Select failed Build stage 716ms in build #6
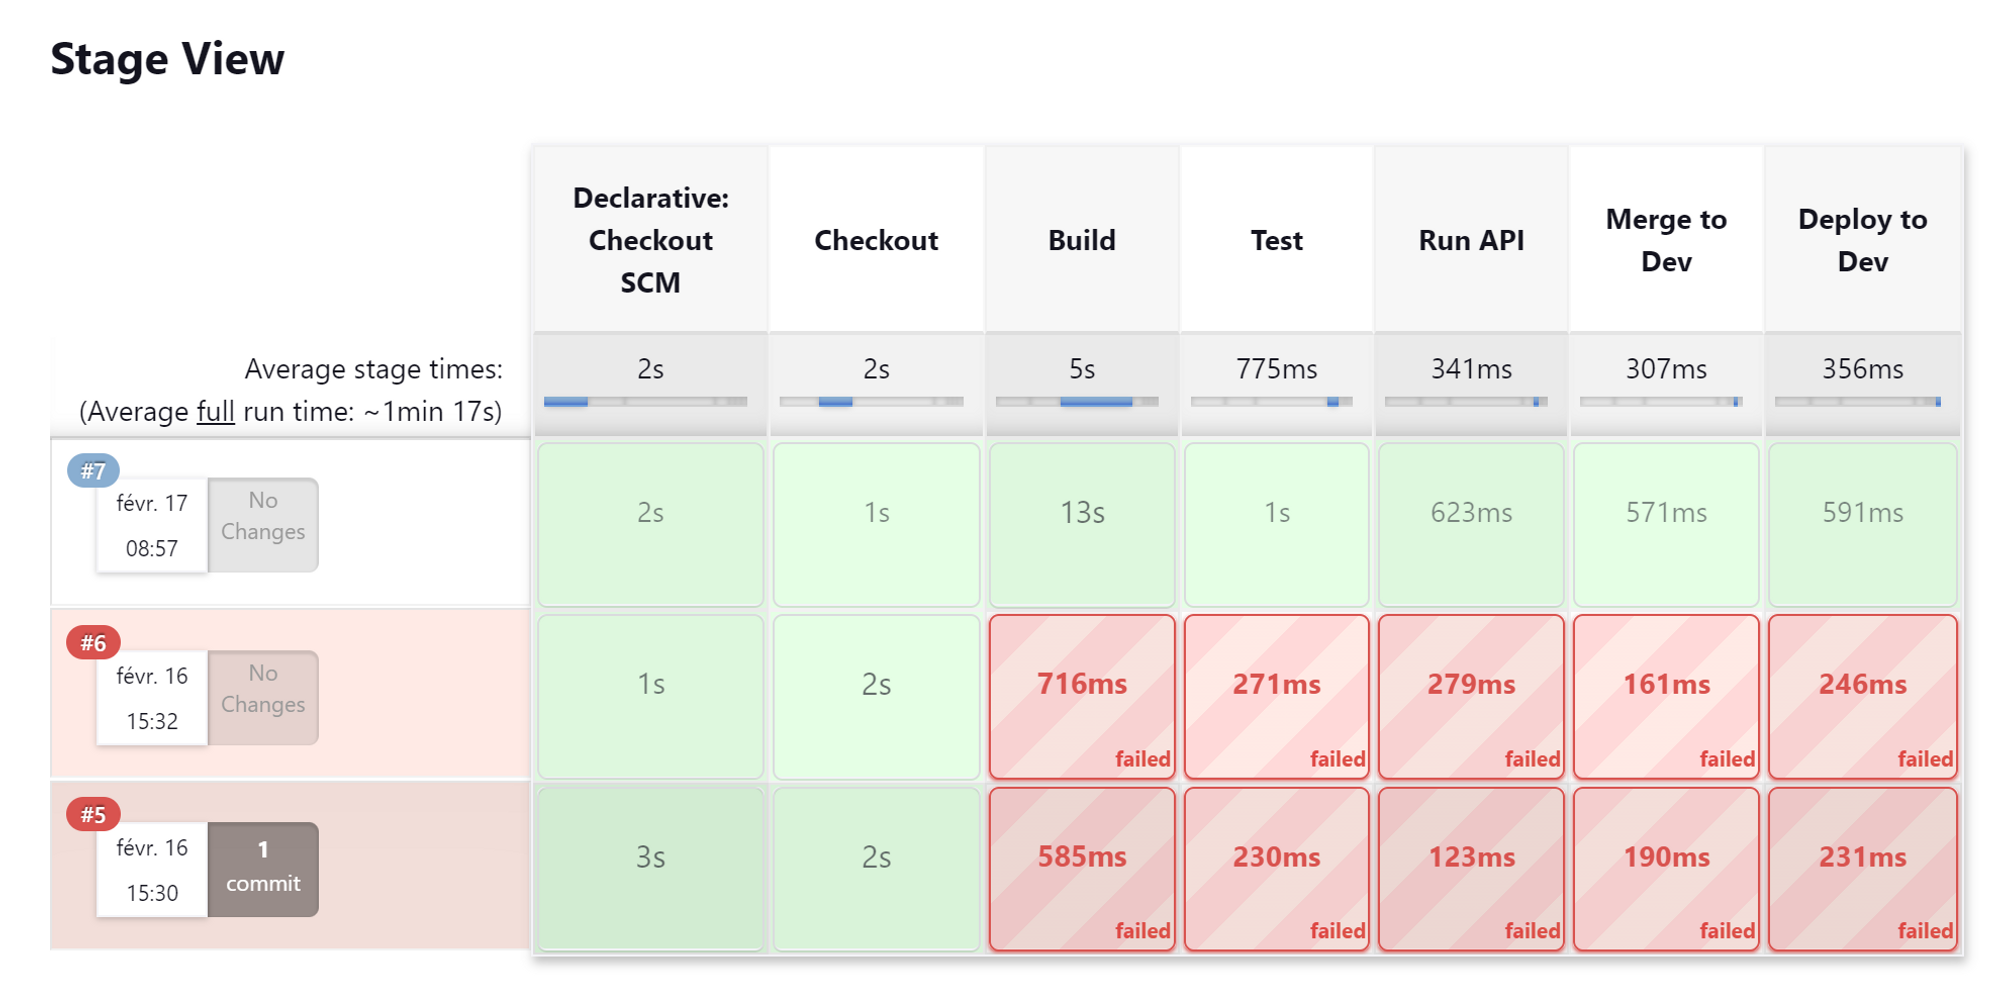The image size is (2000, 990). click(x=1082, y=697)
